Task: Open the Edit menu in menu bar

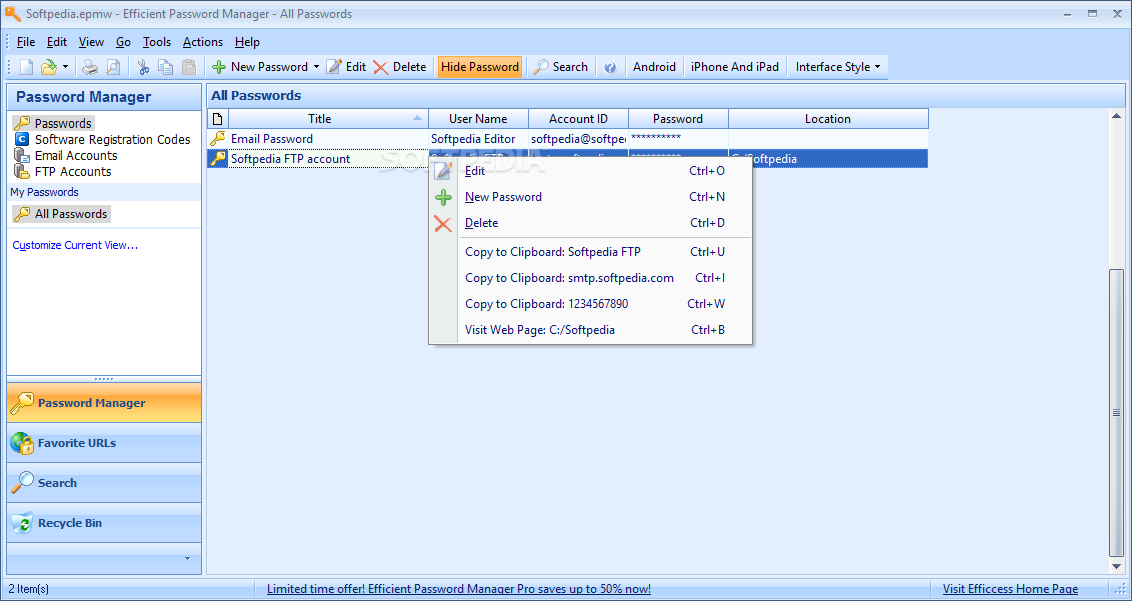Action: (x=57, y=42)
